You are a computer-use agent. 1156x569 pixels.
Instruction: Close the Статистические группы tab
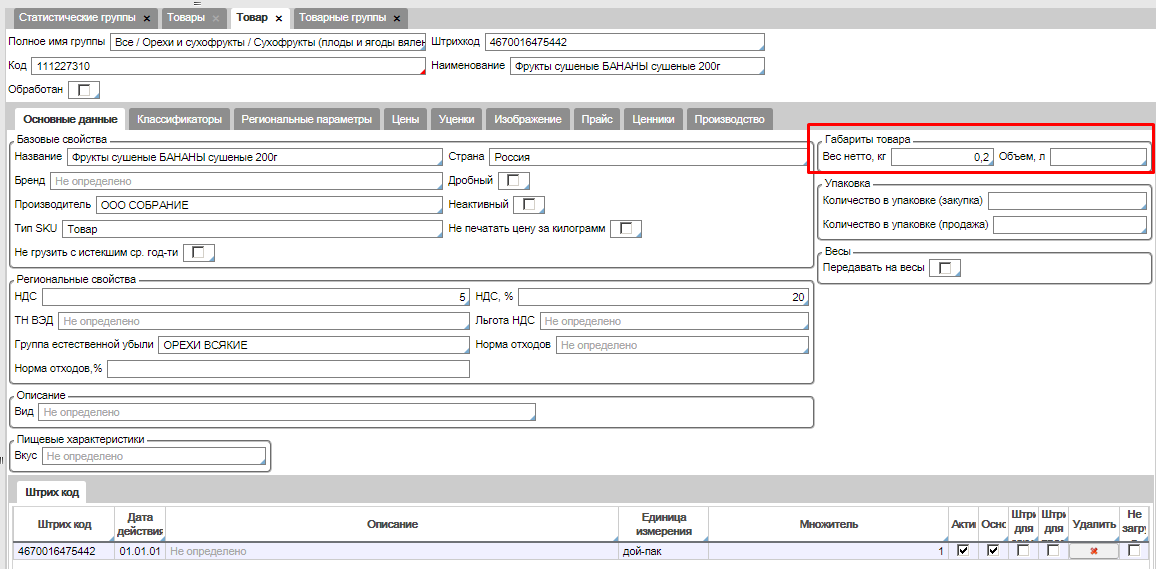pyautogui.click(x=147, y=18)
